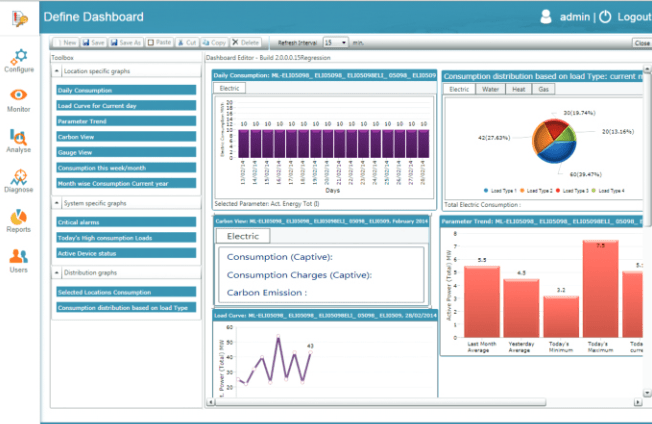Image resolution: width=652 pixels, height=424 pixels.
Task: Open the Configure section in sidebar
Action: click(x=18, y=58)
